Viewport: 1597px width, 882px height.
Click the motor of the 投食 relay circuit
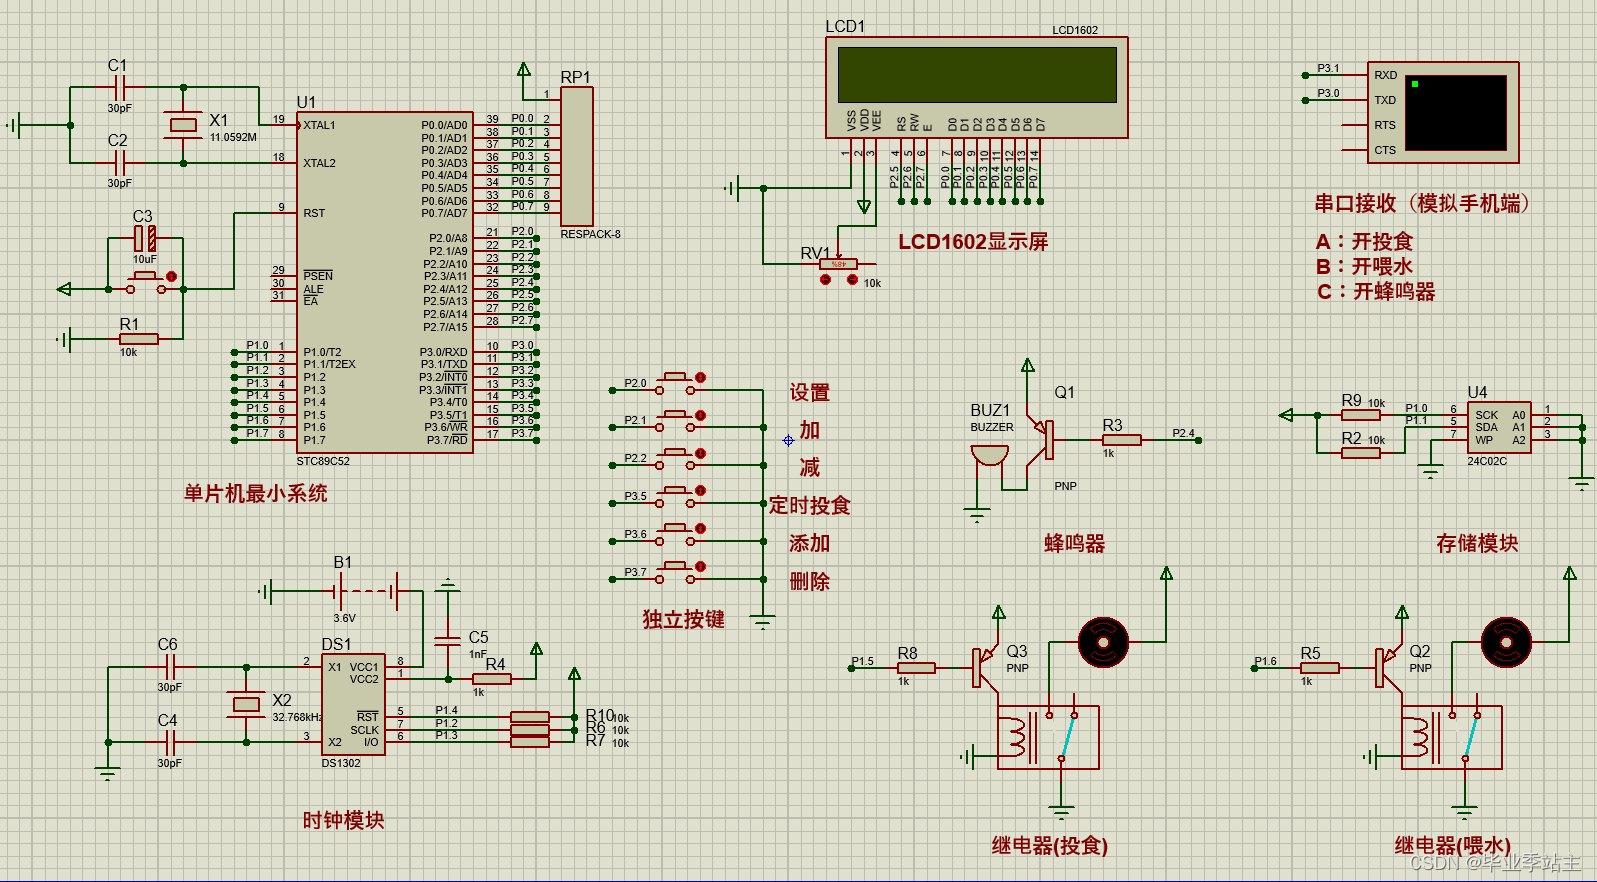(x=1103, y=642)
